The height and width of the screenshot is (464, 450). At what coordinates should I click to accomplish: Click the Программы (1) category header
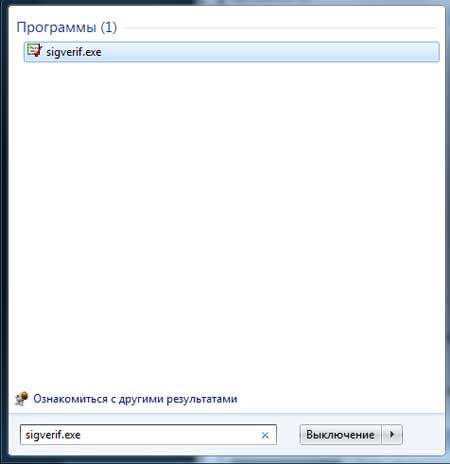67,27
